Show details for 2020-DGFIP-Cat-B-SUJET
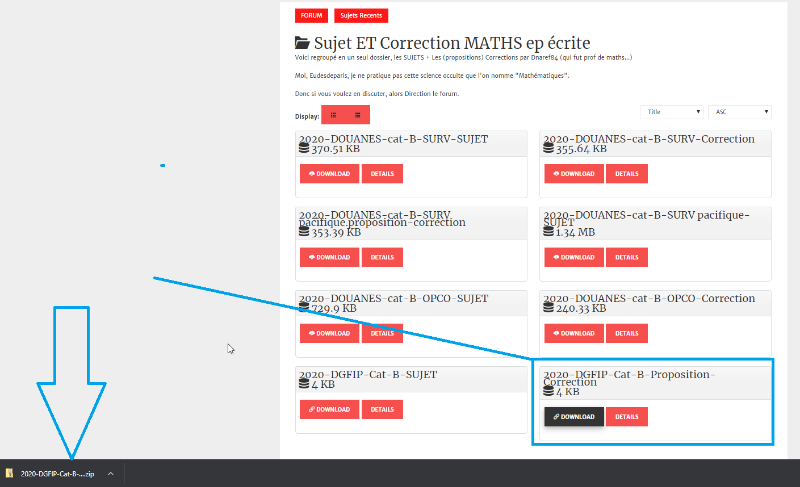800x487 pixels. [382, 409]
